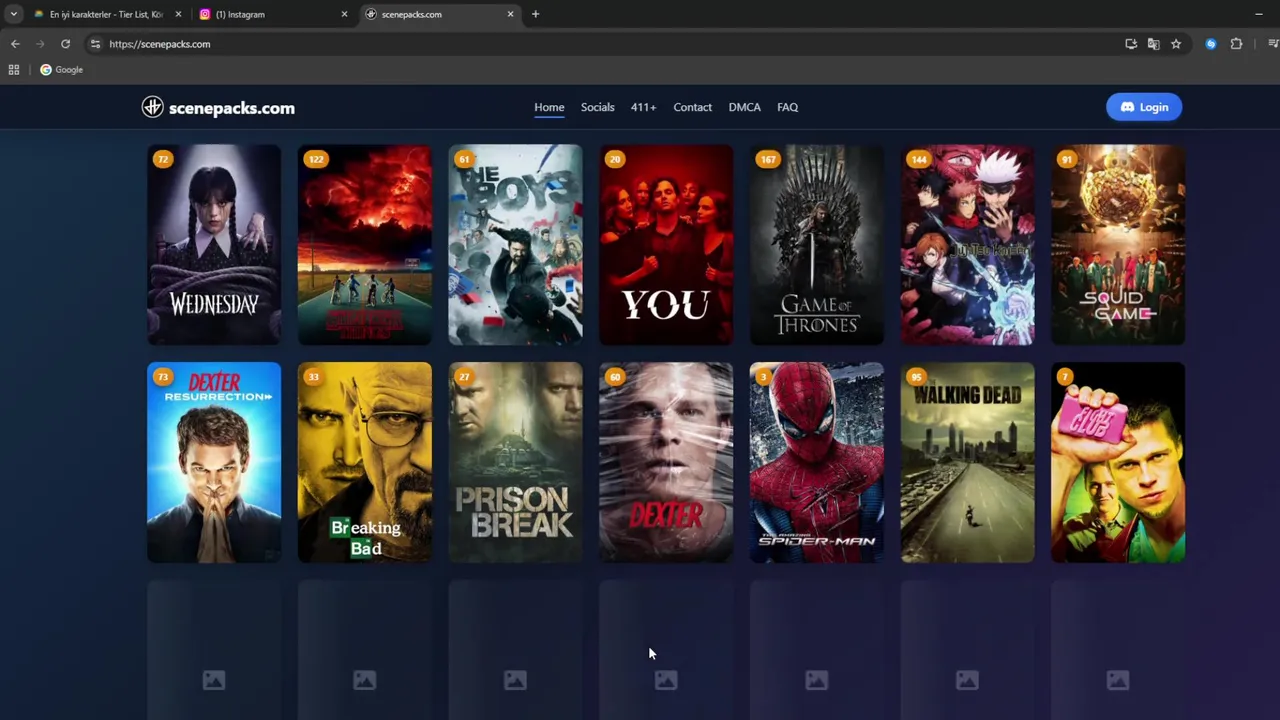This screenshot has width=1280, height=720.
Task: Close the Instagram tab
Action: tap(344, 14)
